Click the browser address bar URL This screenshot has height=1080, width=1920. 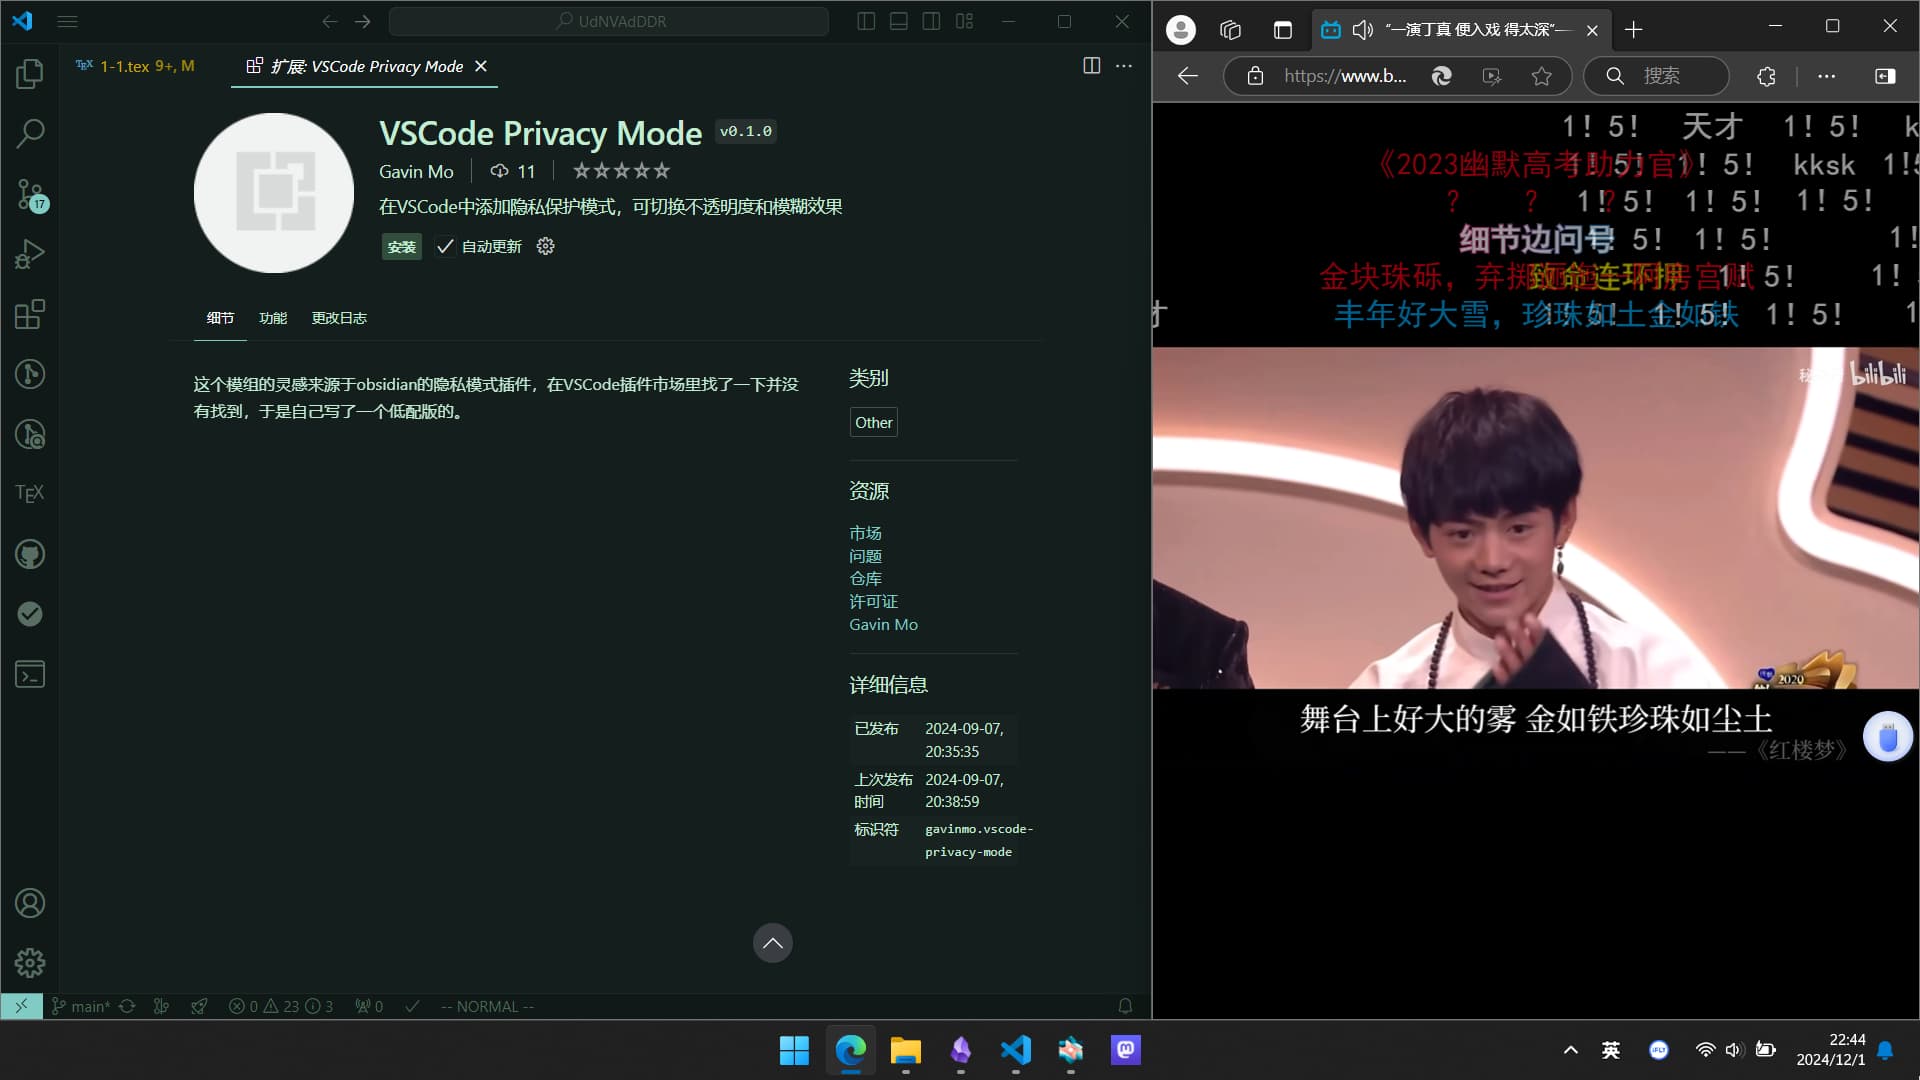click(x=1345, y=76)
